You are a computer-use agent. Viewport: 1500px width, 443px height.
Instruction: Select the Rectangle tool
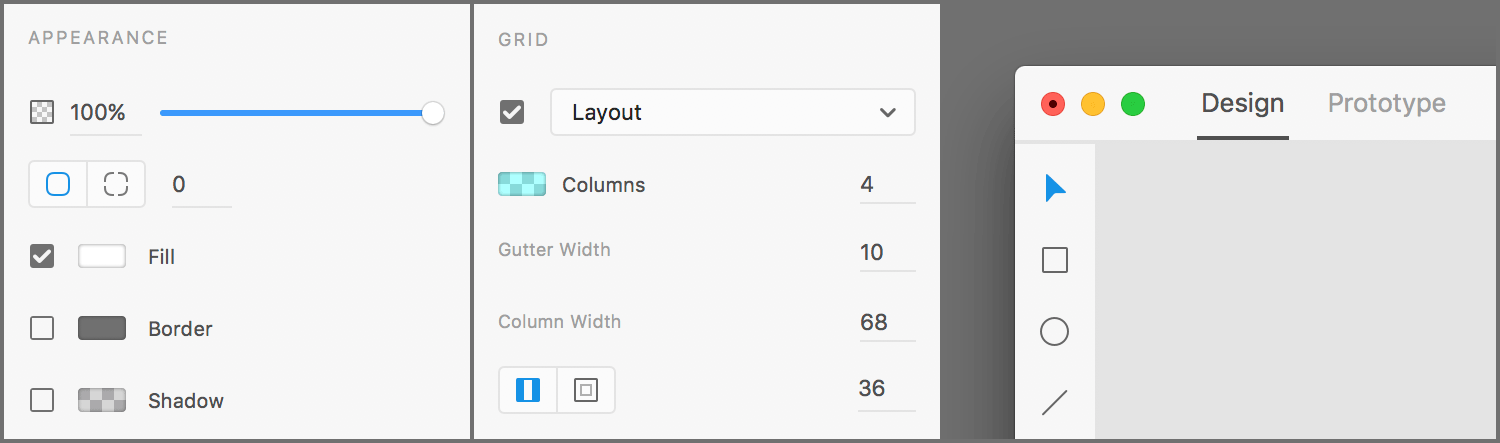pos(1055,260)
